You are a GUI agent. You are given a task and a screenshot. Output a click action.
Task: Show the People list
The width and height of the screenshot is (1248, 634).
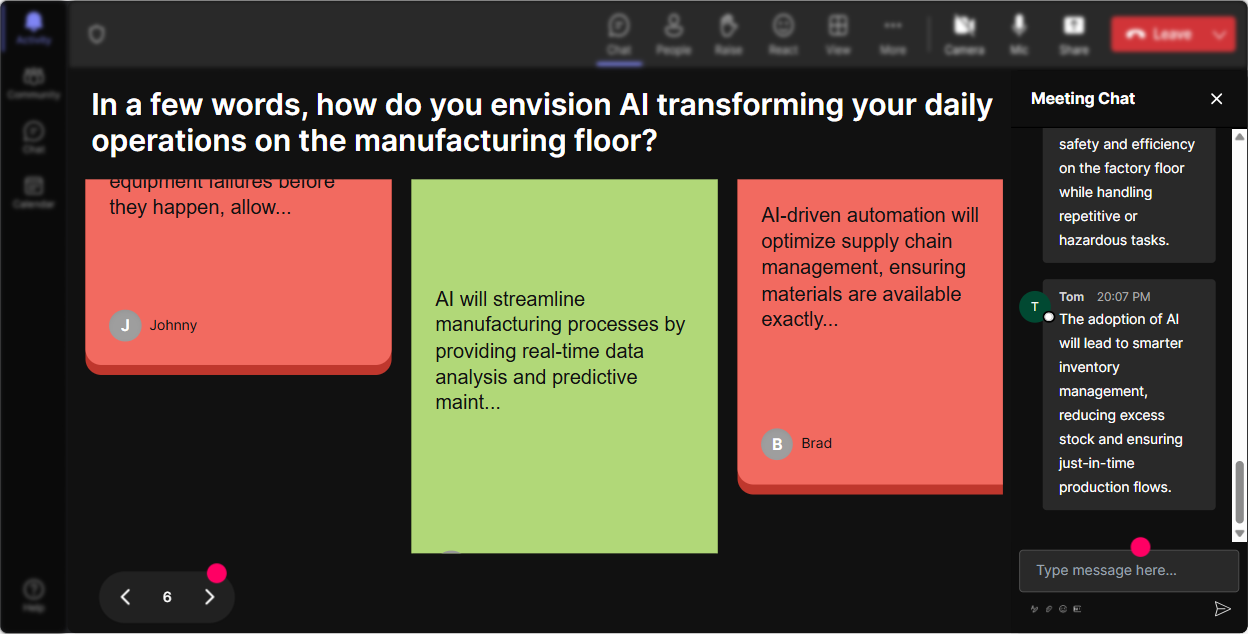(x=674, y=34)
